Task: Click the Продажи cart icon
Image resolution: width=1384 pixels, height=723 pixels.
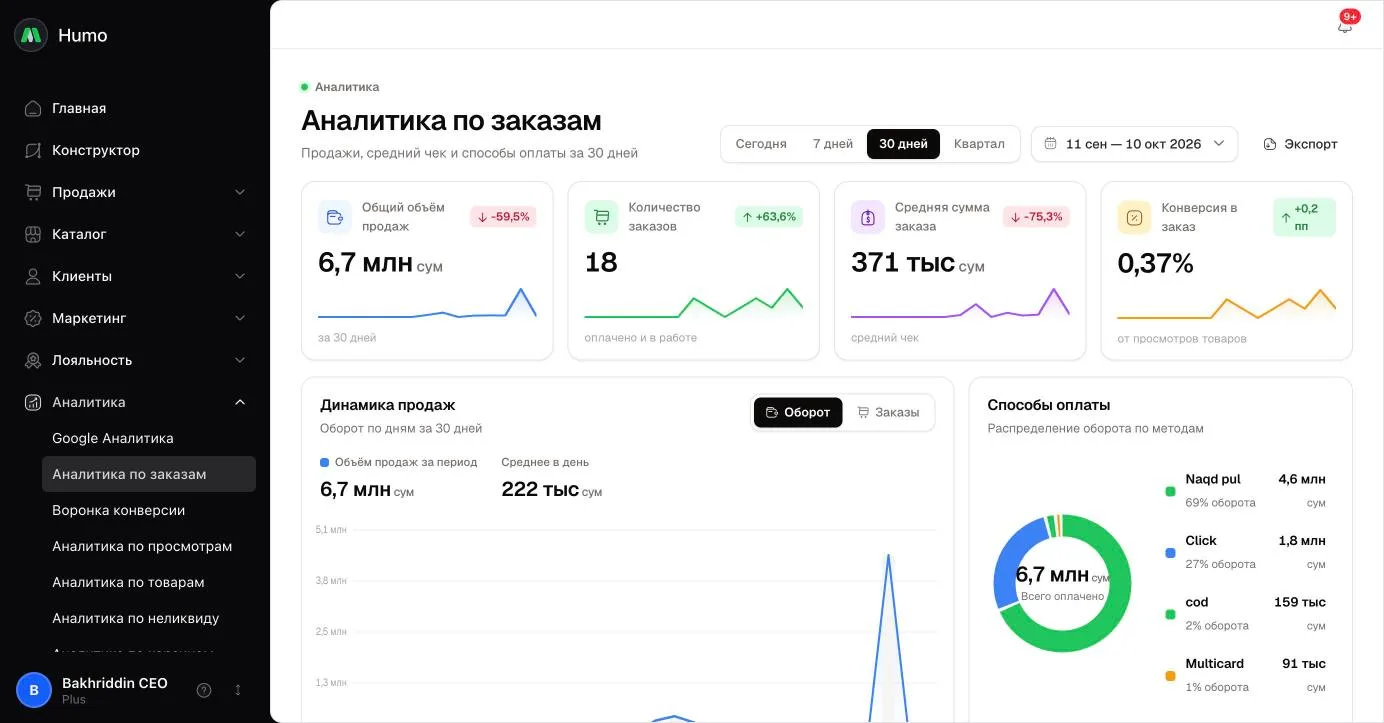Action: coord(33,192)
